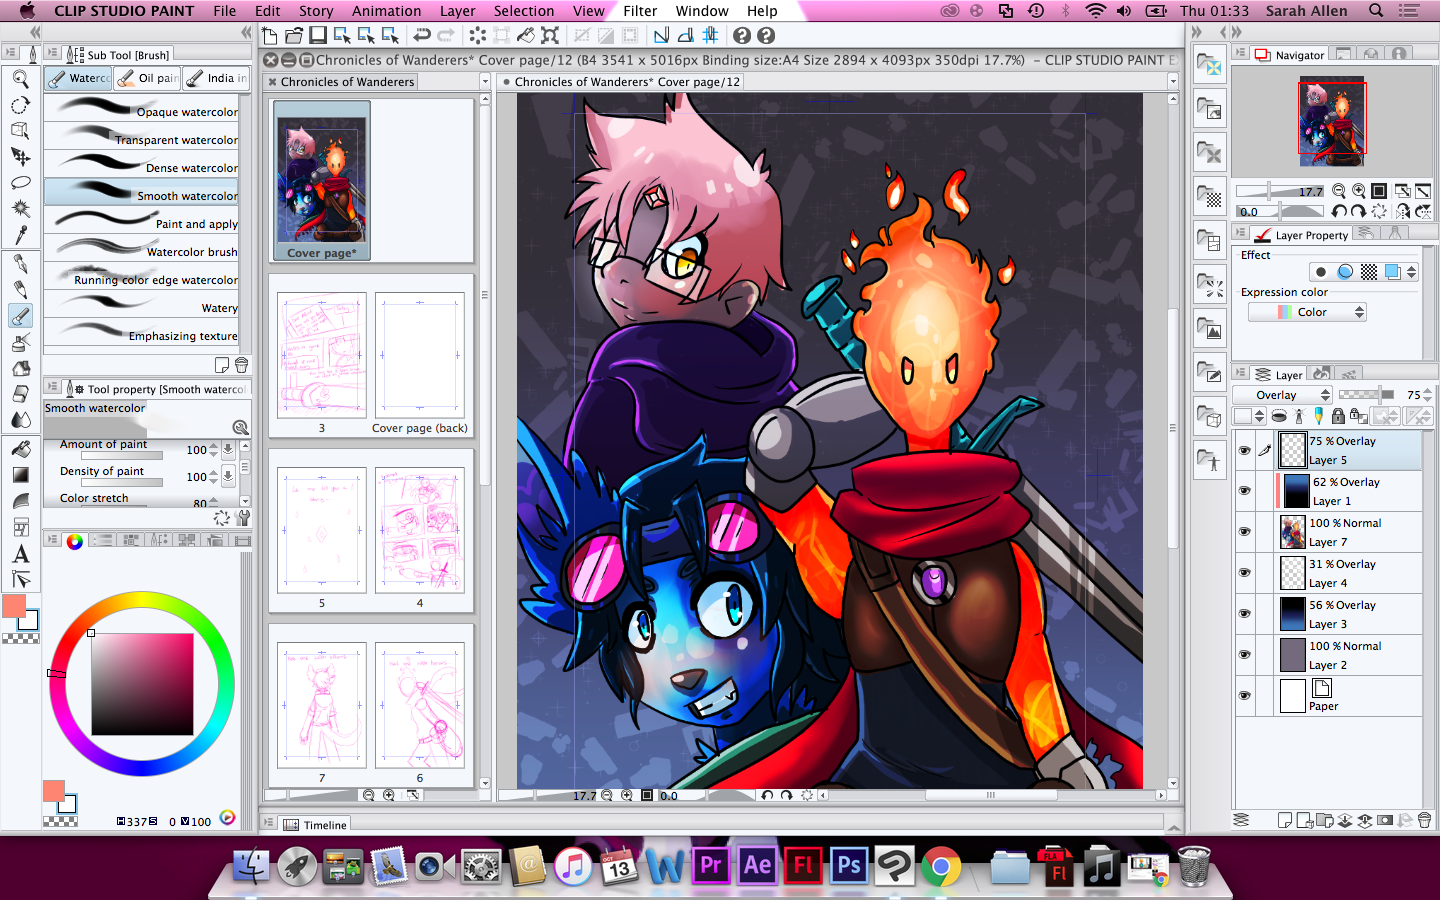This screenshot has height=900, width=1440.
Task: Flip canvas horizontally in the Navigator
Action: click(1404, 211)
